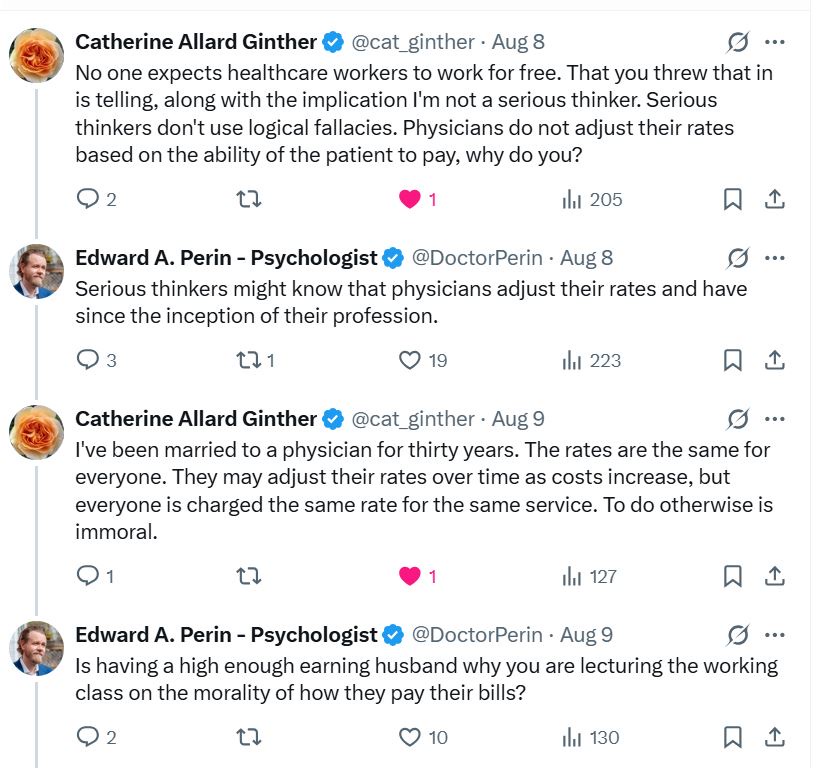
Task: Open more options on Catherine's Aug 9 tweet
Action: [x=774, y=418]
